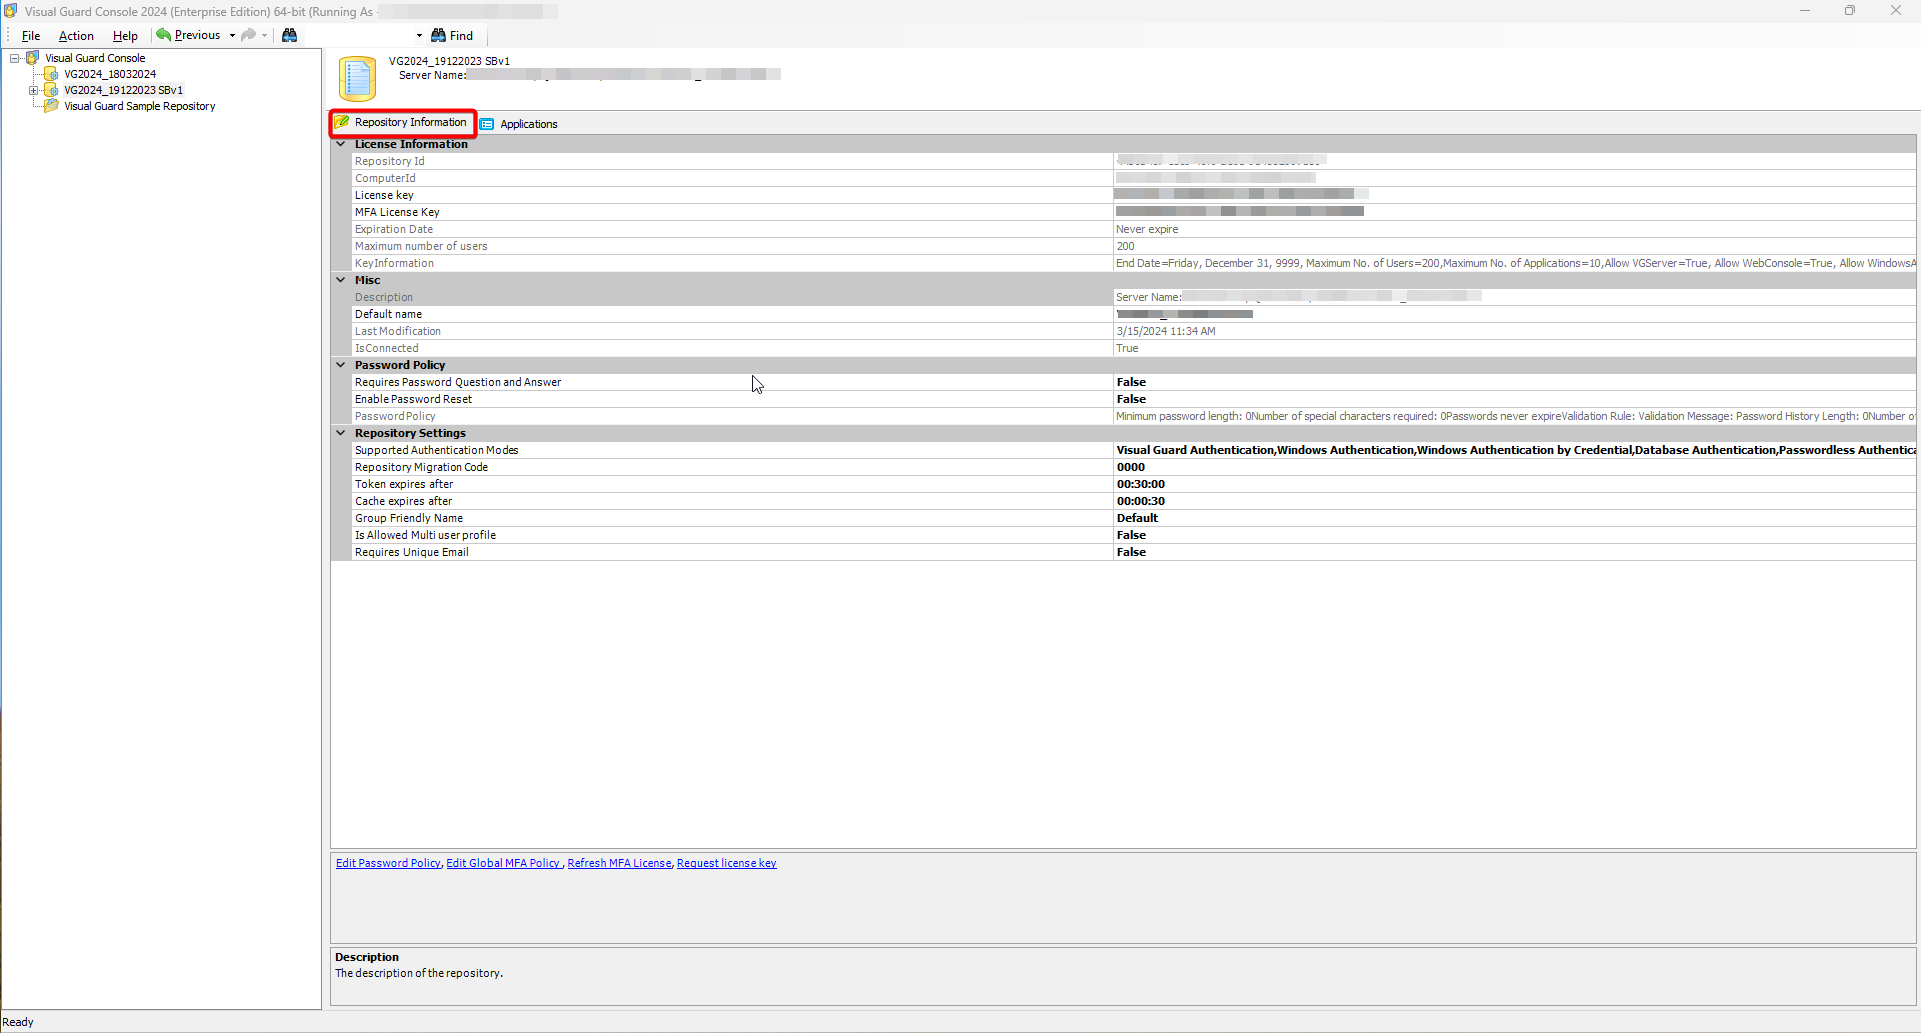Open the Action menu
This screenshot has height=1033, width=1921.
pos(76,35)
